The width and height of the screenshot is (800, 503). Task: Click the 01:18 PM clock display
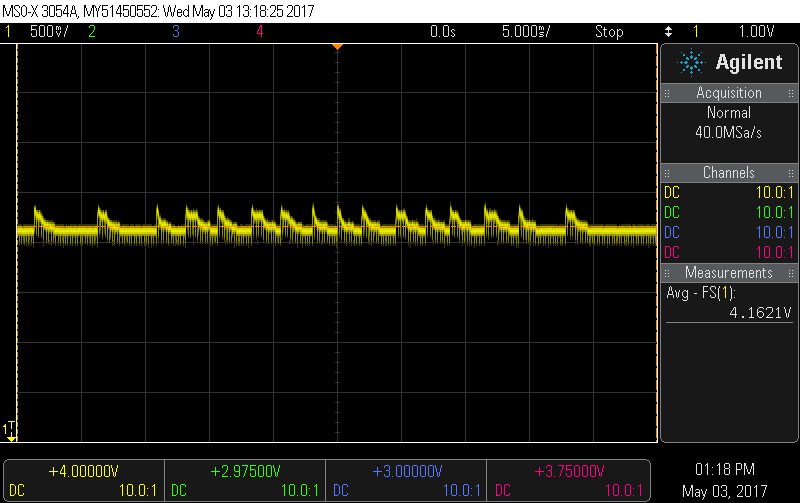(724, 469)
